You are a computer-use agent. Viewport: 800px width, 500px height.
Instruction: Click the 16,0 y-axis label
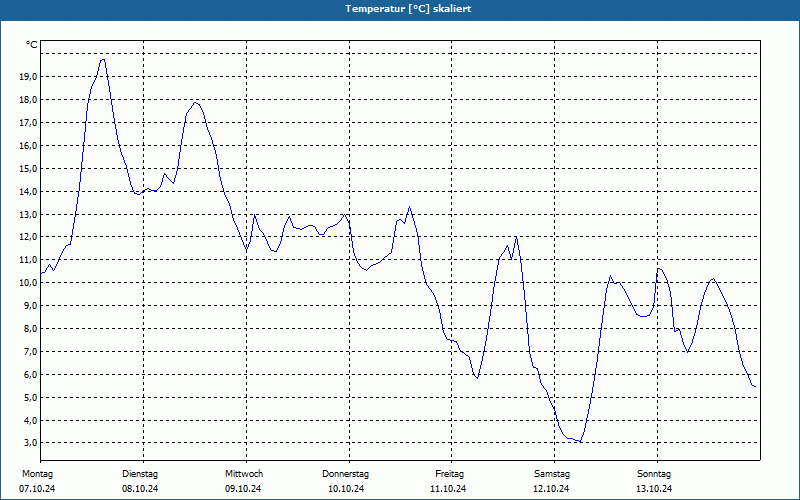[28, 145]
